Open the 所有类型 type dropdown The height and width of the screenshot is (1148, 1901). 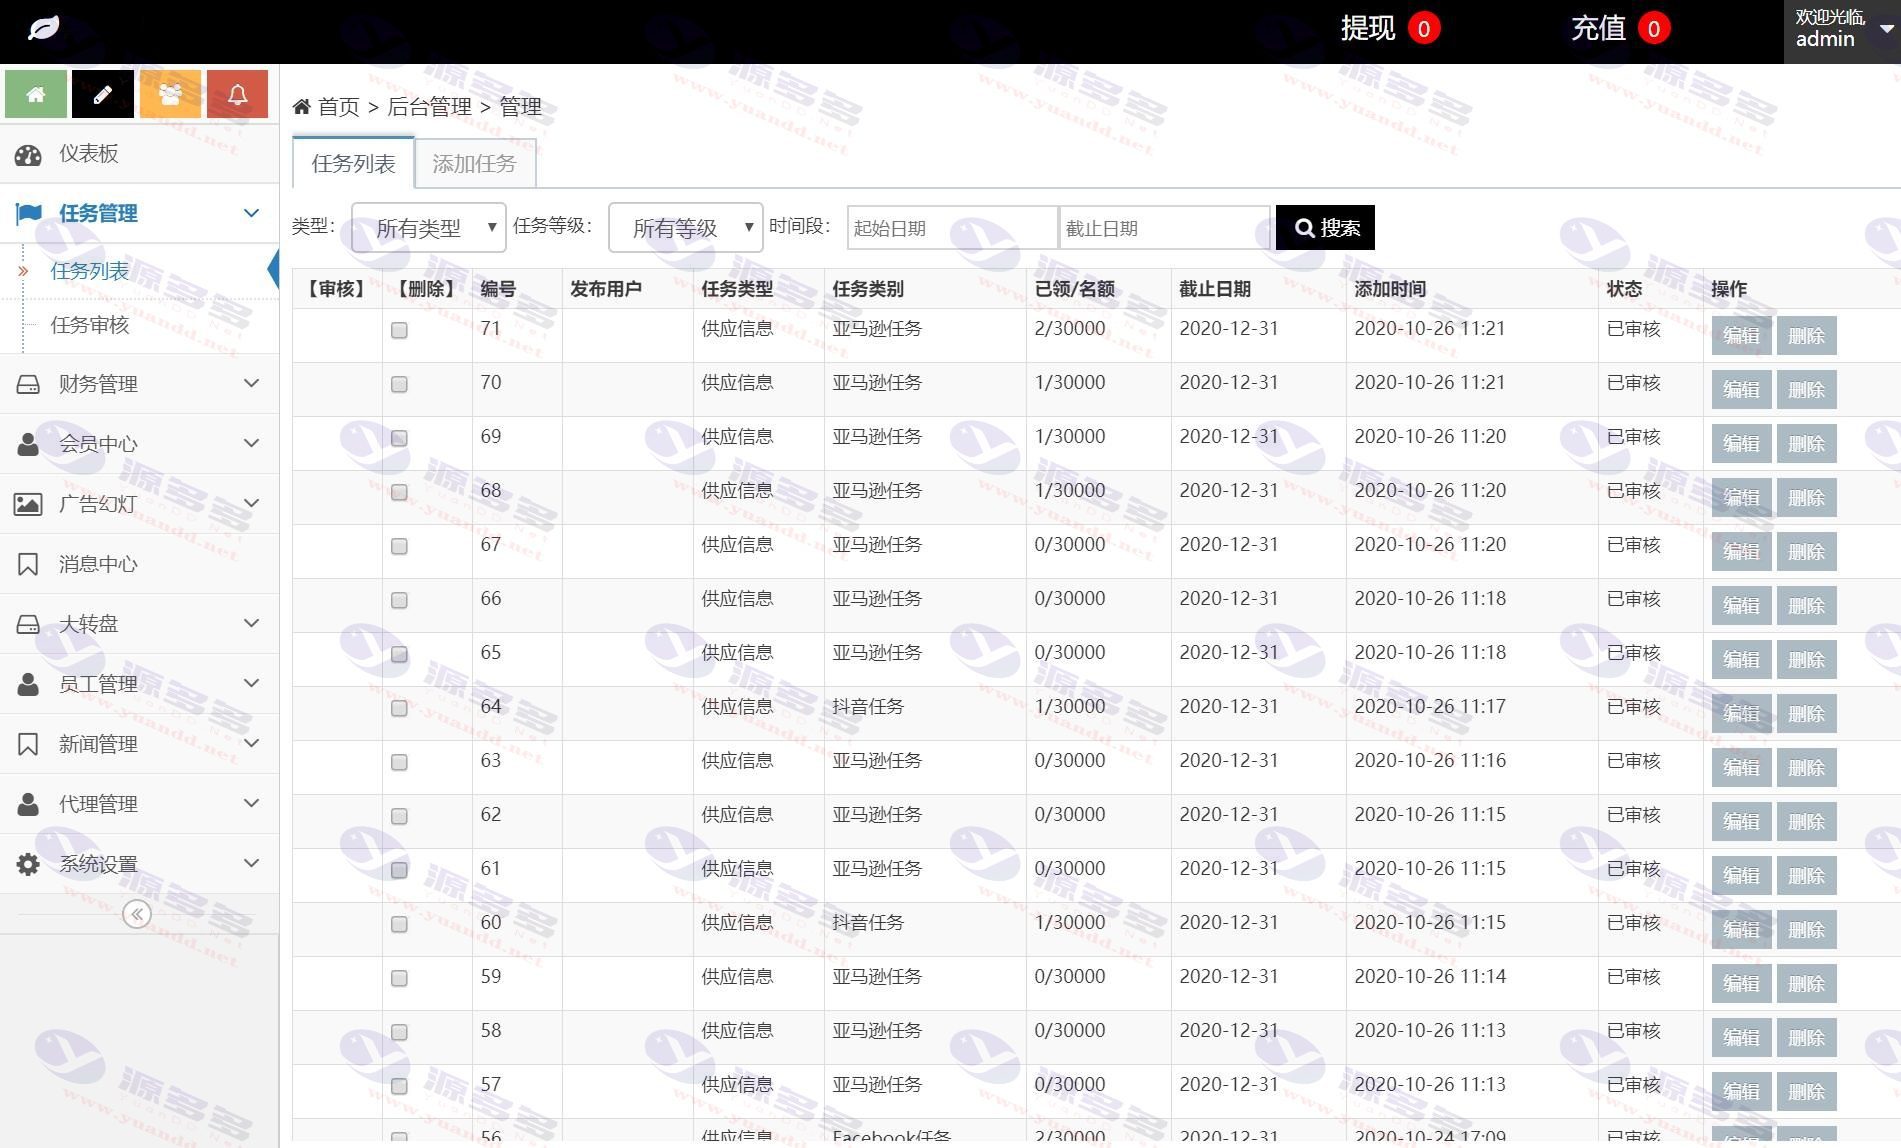429,228
